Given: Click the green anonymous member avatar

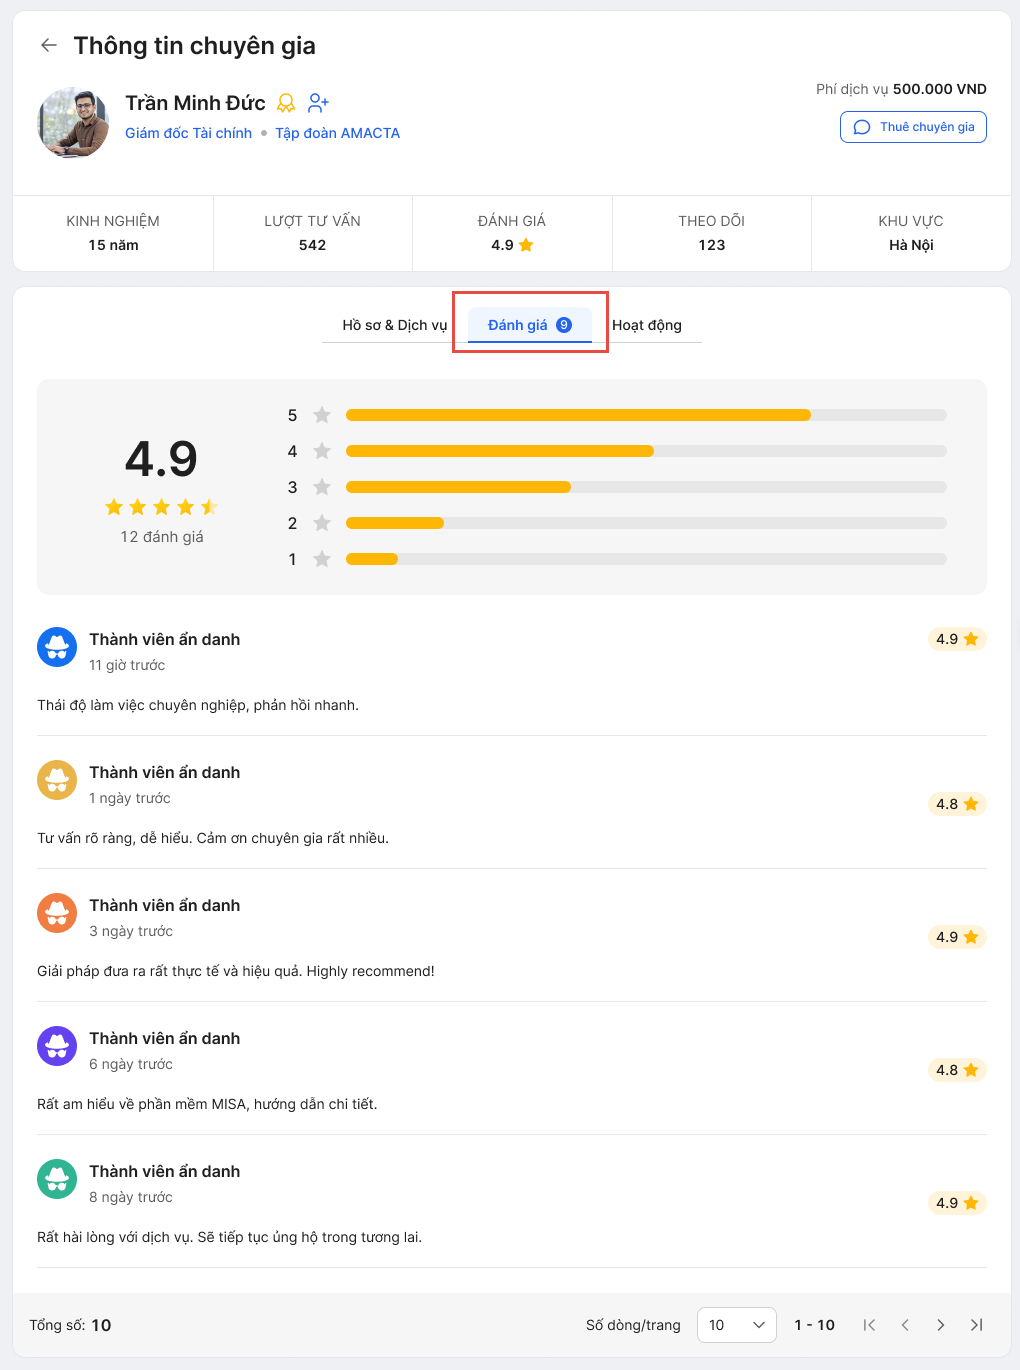Looking at the screenshot, I should point(57,1180).
